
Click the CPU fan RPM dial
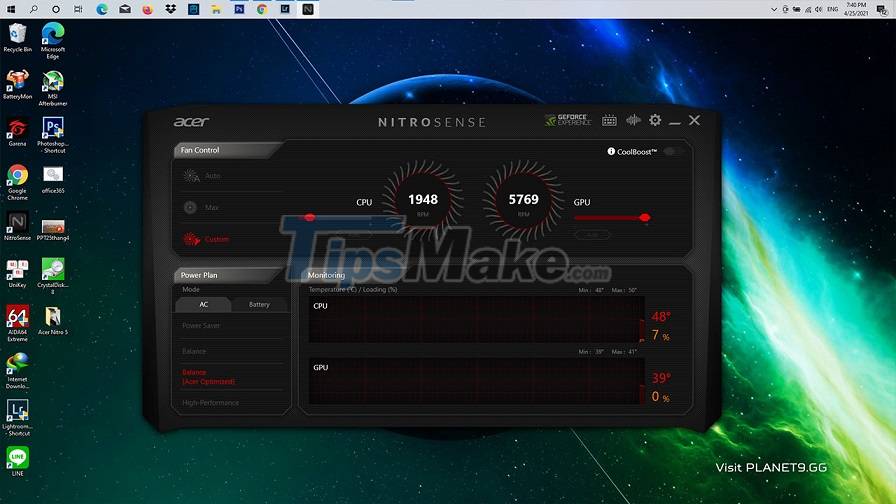pos(423,201)
